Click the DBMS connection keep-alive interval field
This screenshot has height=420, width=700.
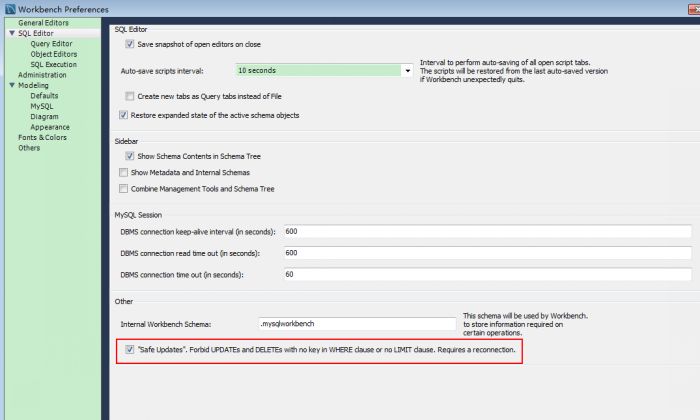click(487, 231)
